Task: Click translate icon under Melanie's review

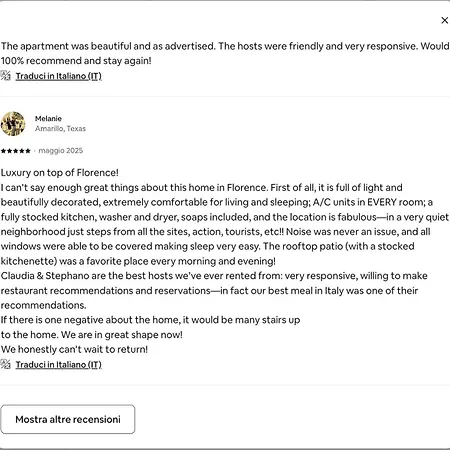Action: click(5, 364)
